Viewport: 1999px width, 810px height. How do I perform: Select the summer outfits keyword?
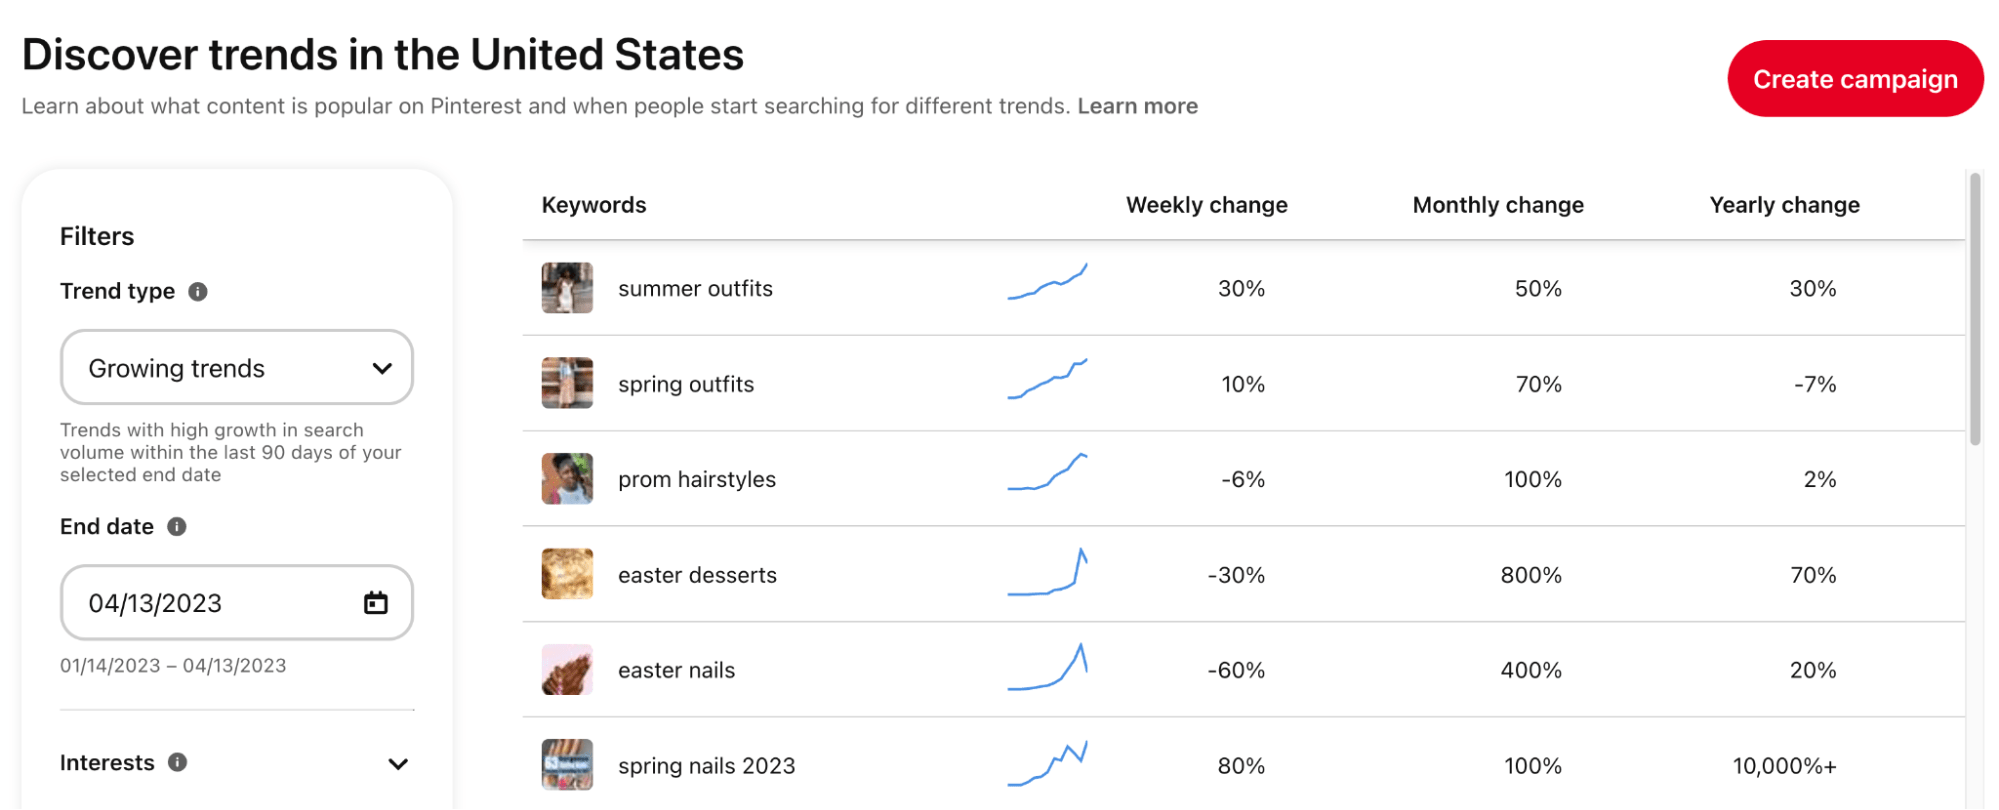[695, 288]
